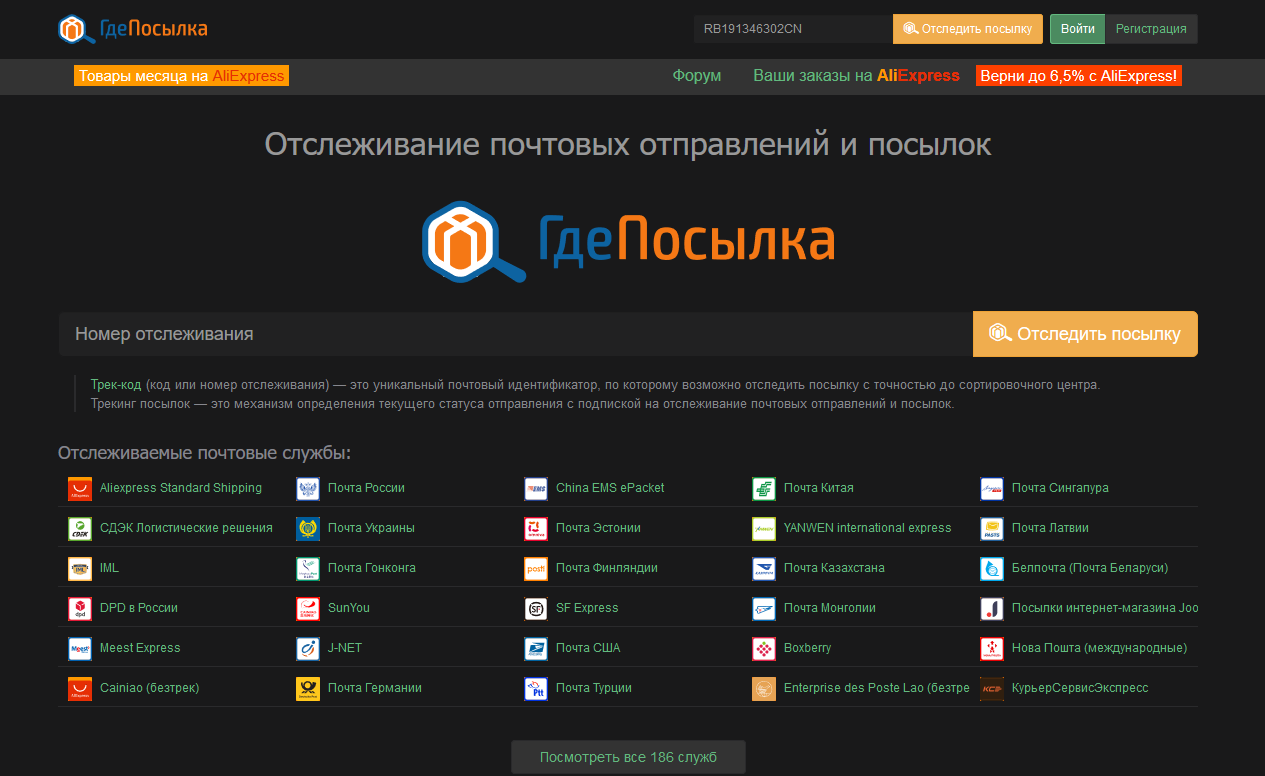This screenshot has width=1265, height=776.
Task: Click the Почта Украины carrier icon
Action: (308, 529)
